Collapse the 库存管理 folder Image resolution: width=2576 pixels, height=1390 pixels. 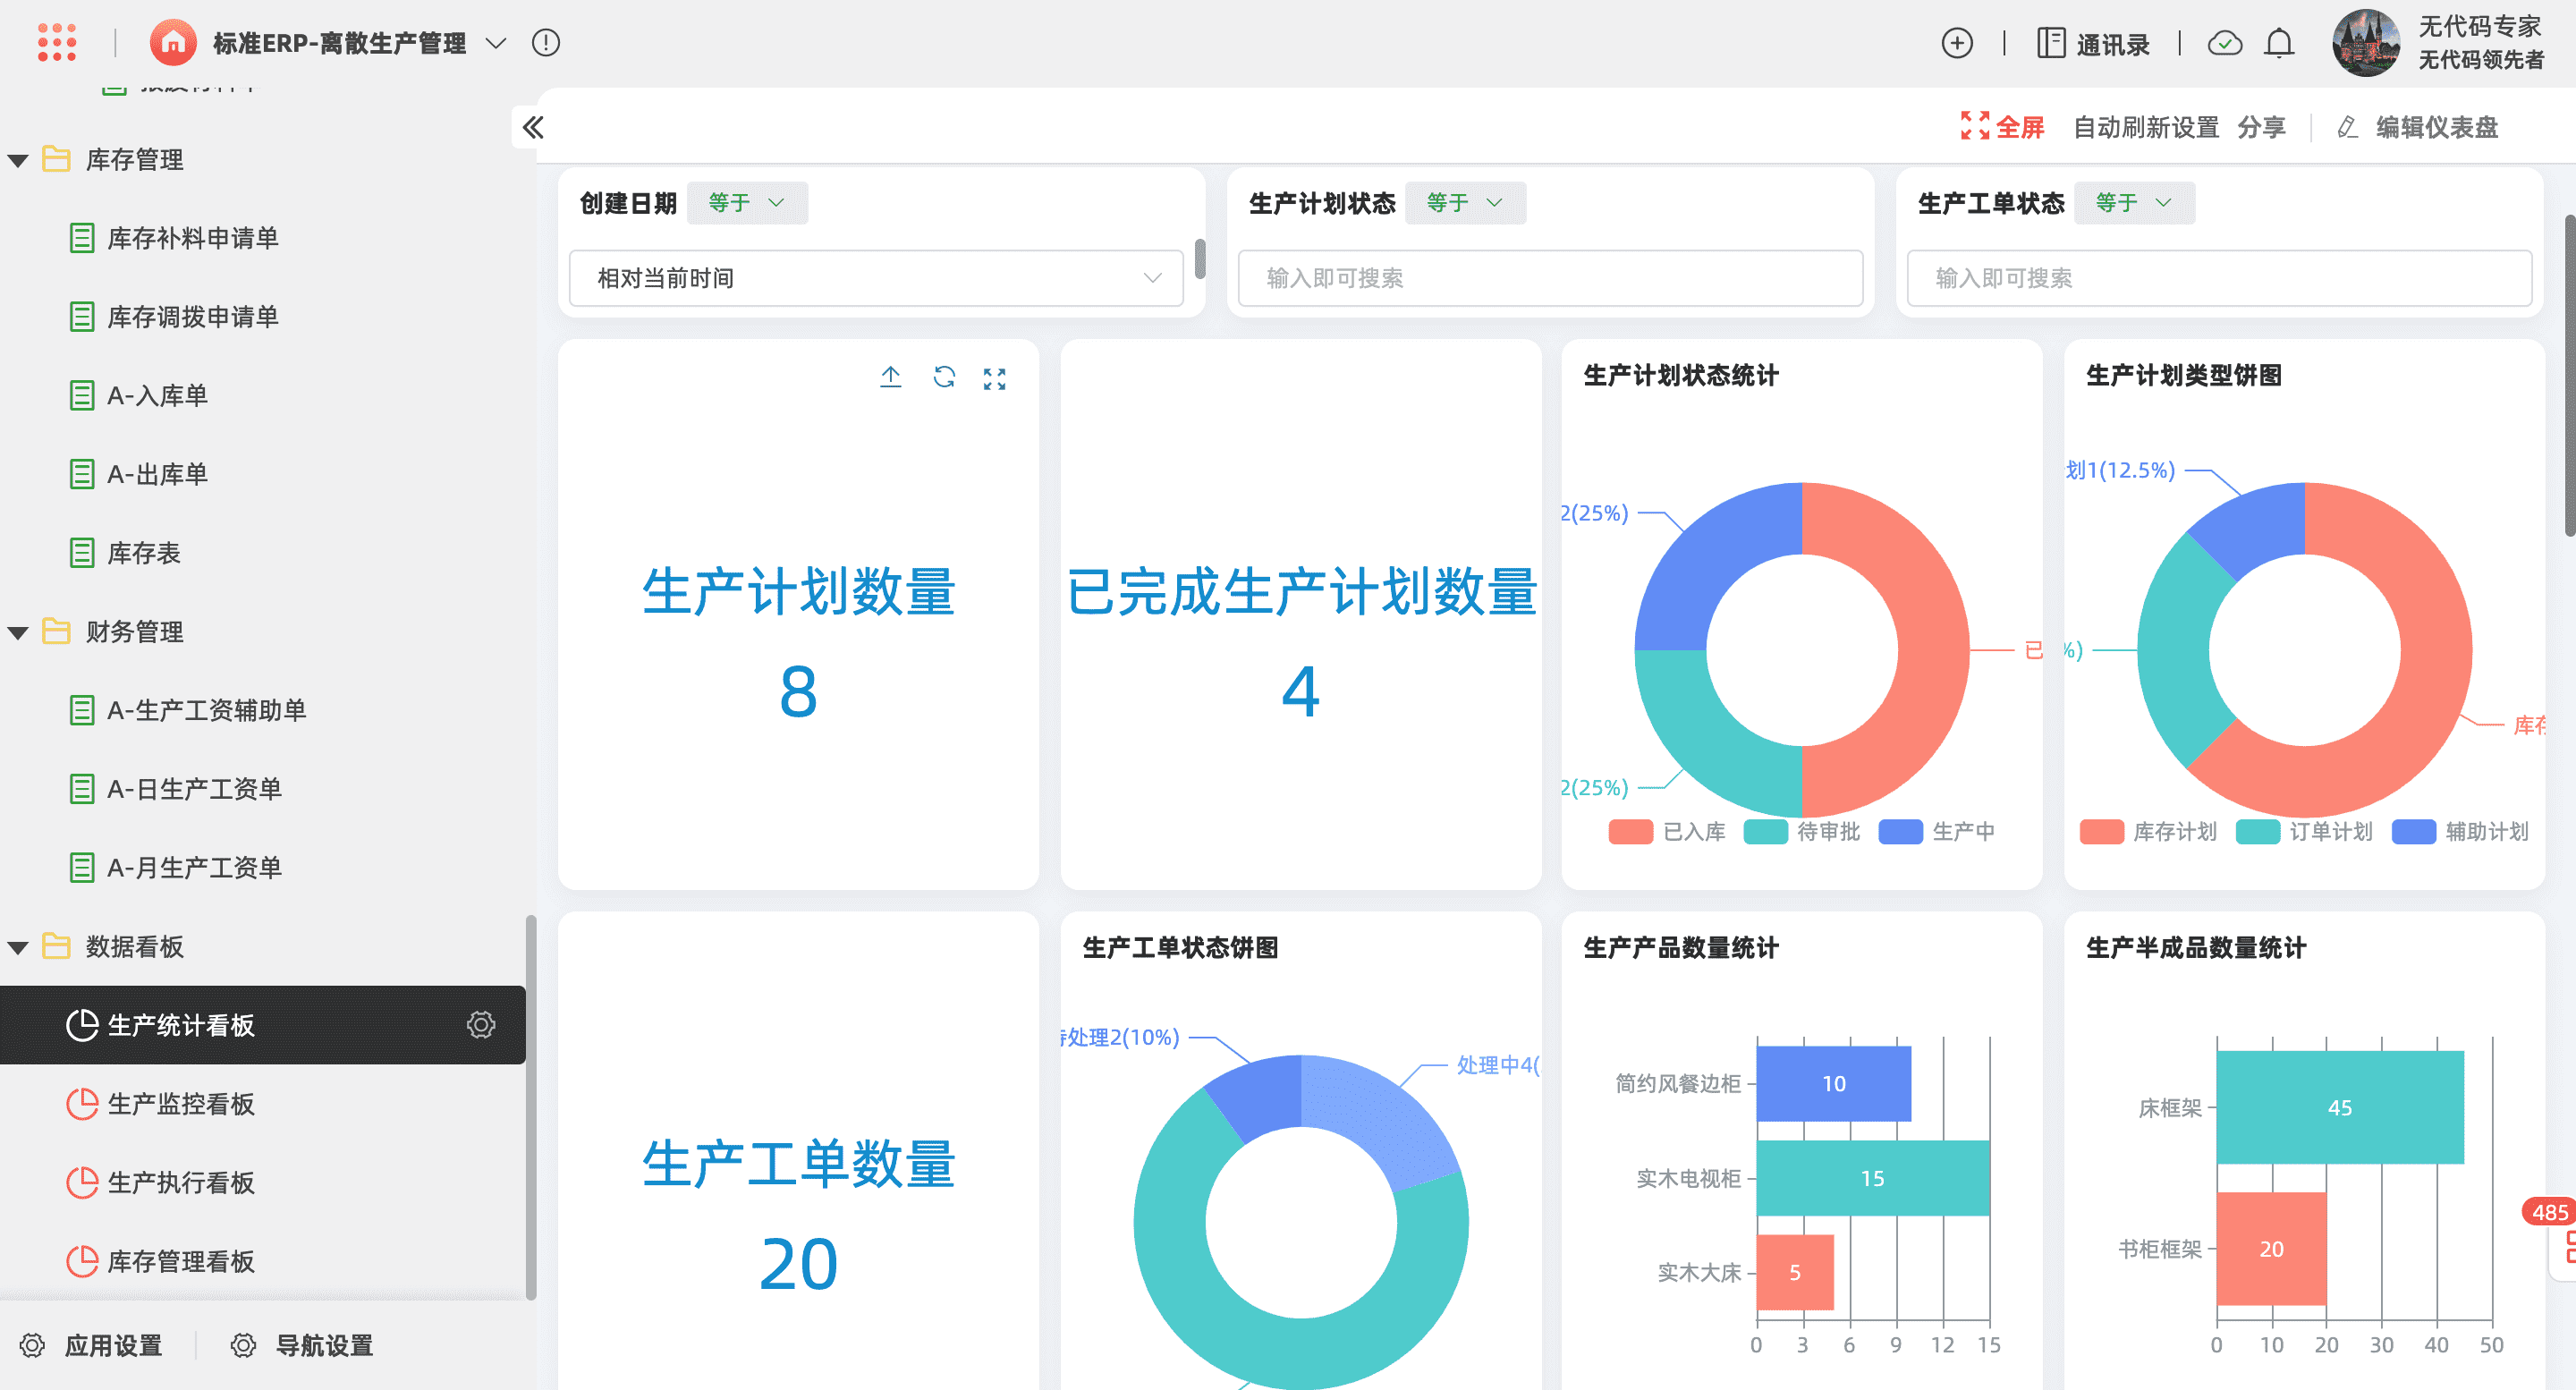click(17, 160)
